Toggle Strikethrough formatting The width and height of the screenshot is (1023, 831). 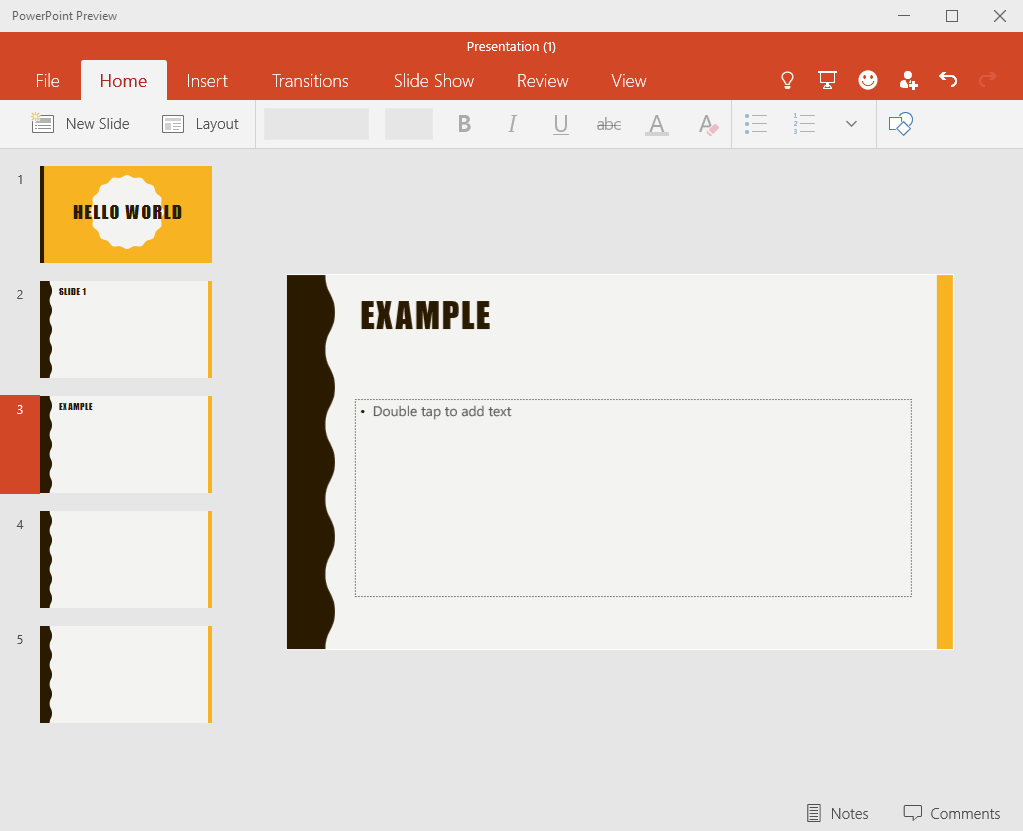[x=609, y=124]
